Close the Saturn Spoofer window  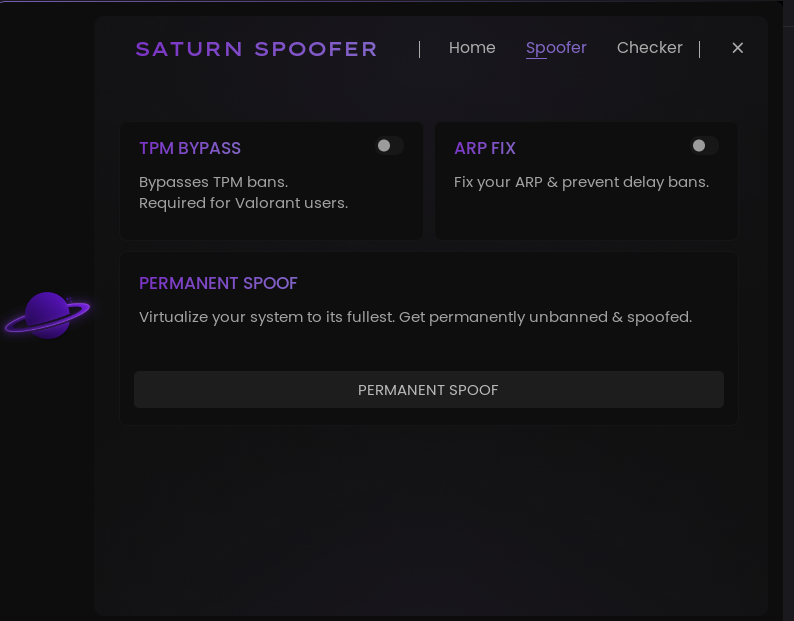pyautogui.click(x=737, y=48)
